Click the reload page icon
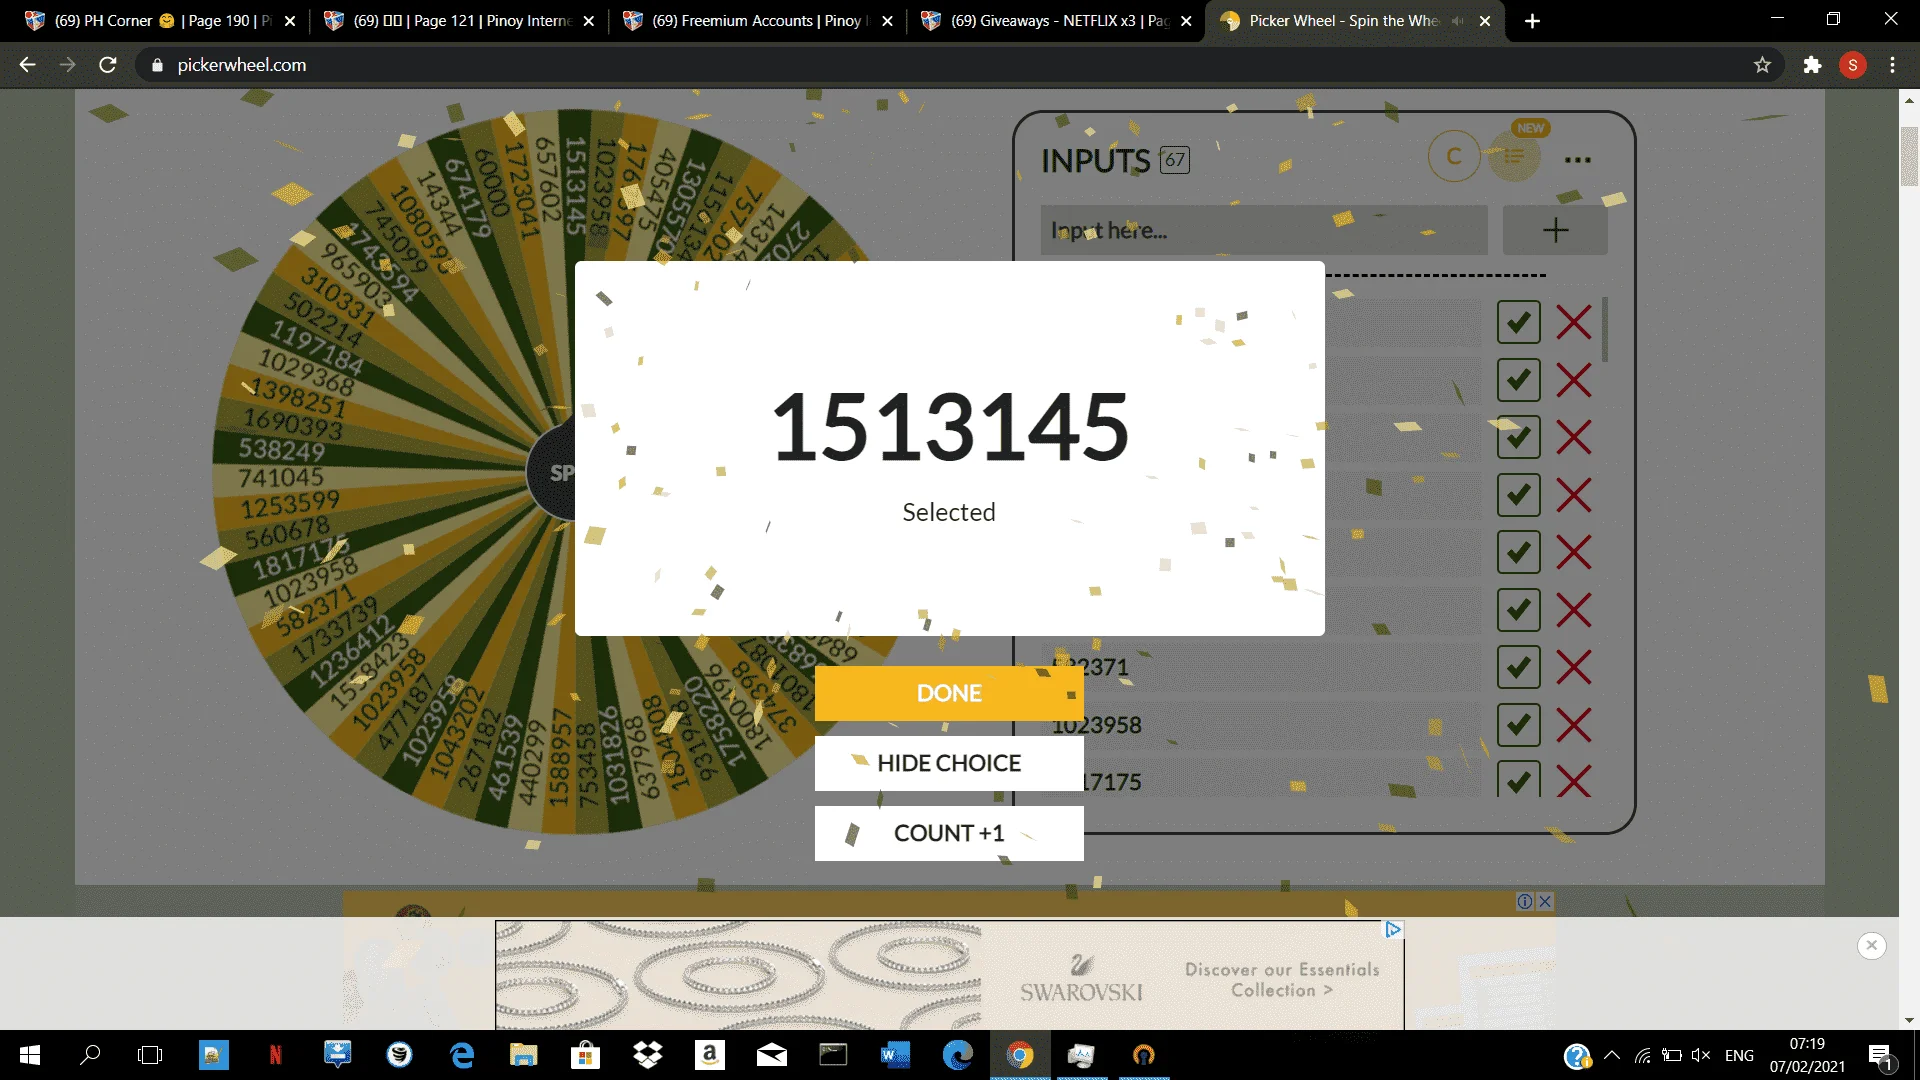The width and height of the screenshot is (1920, 1080). [108, 65]
